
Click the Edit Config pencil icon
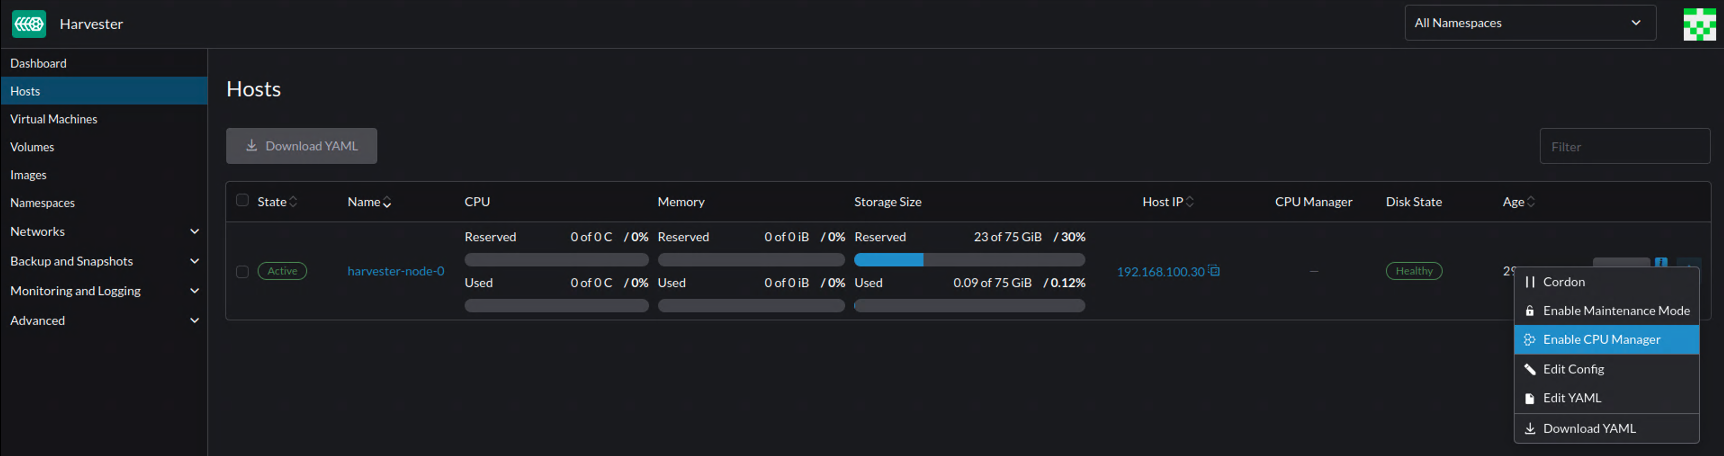1529,369
